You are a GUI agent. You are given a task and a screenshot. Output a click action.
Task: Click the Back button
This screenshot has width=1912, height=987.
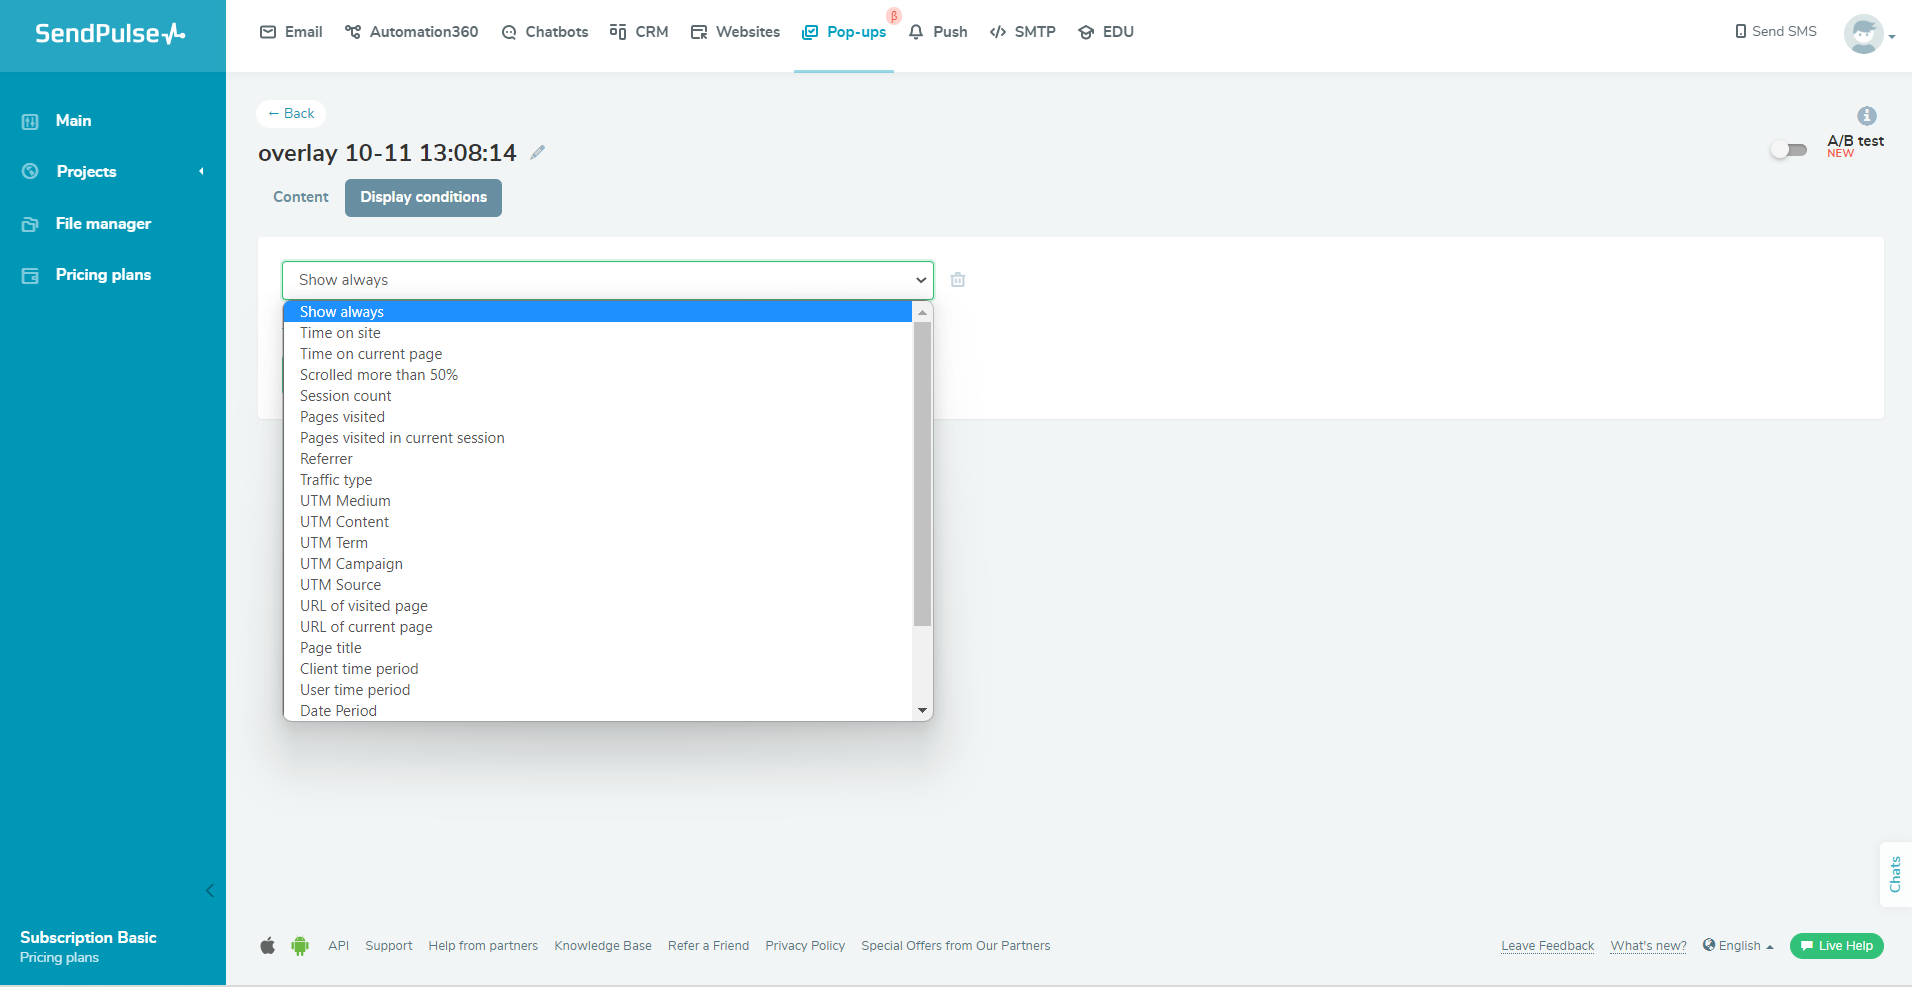click(x=291, y=114)
